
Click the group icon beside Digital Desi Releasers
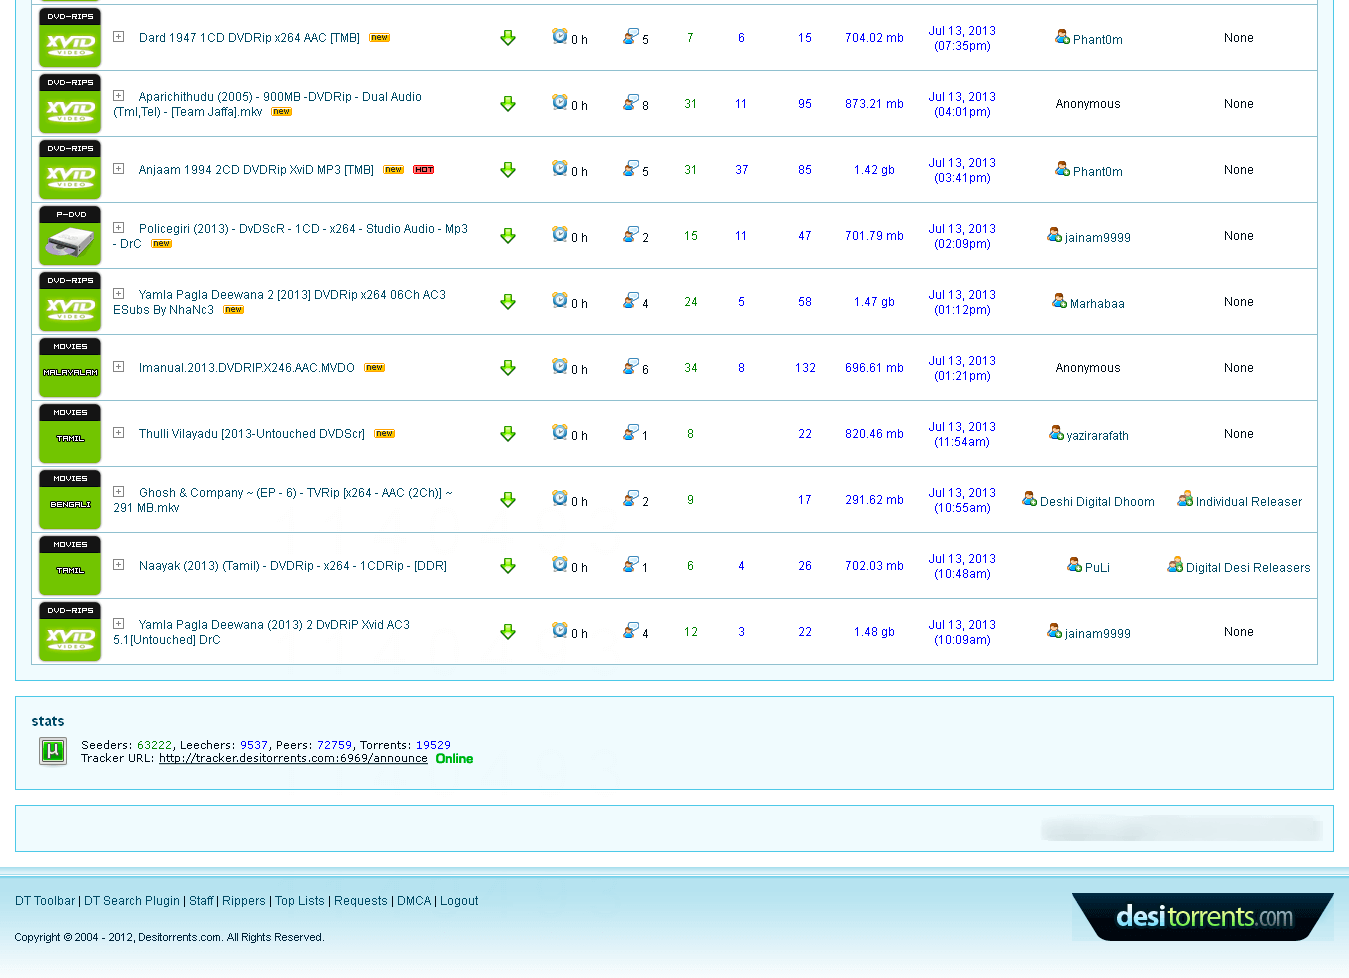1175,565
